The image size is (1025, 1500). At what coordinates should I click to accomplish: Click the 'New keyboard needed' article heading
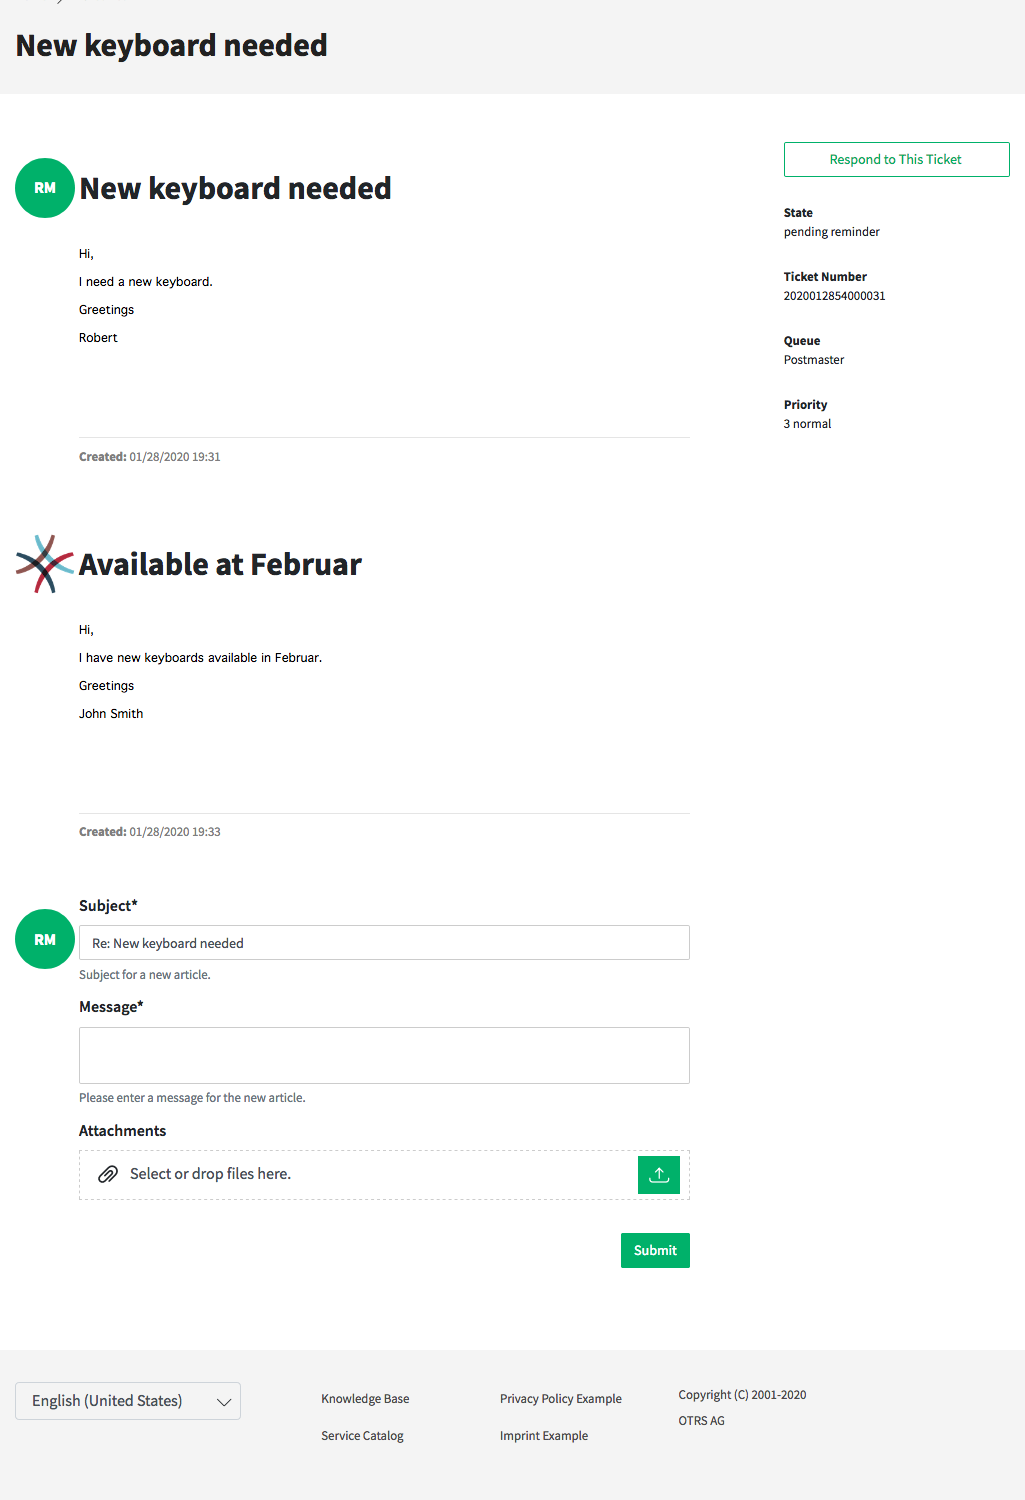[x=235, y=188]
